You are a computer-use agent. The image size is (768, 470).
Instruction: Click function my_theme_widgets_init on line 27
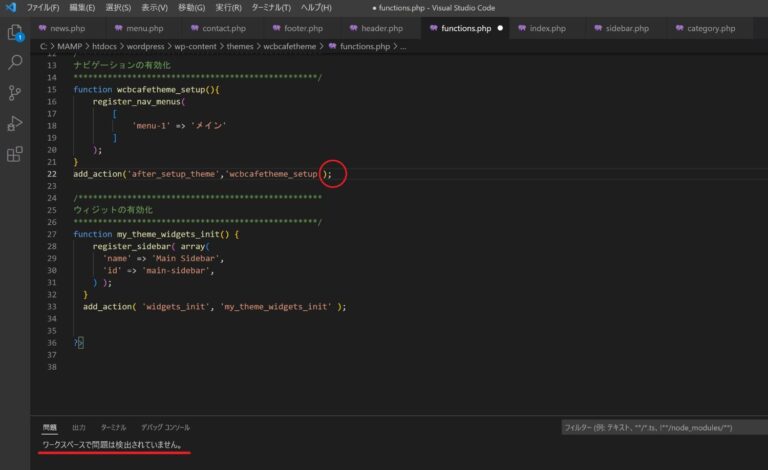168,234
